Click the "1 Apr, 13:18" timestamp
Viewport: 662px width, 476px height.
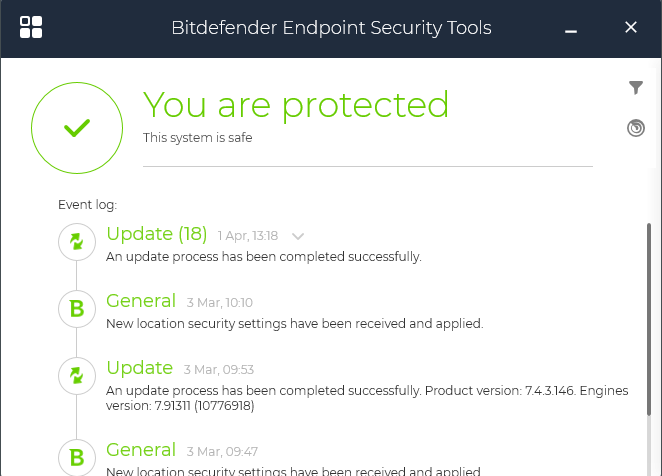pyautogui.click(x=247, y=236)
